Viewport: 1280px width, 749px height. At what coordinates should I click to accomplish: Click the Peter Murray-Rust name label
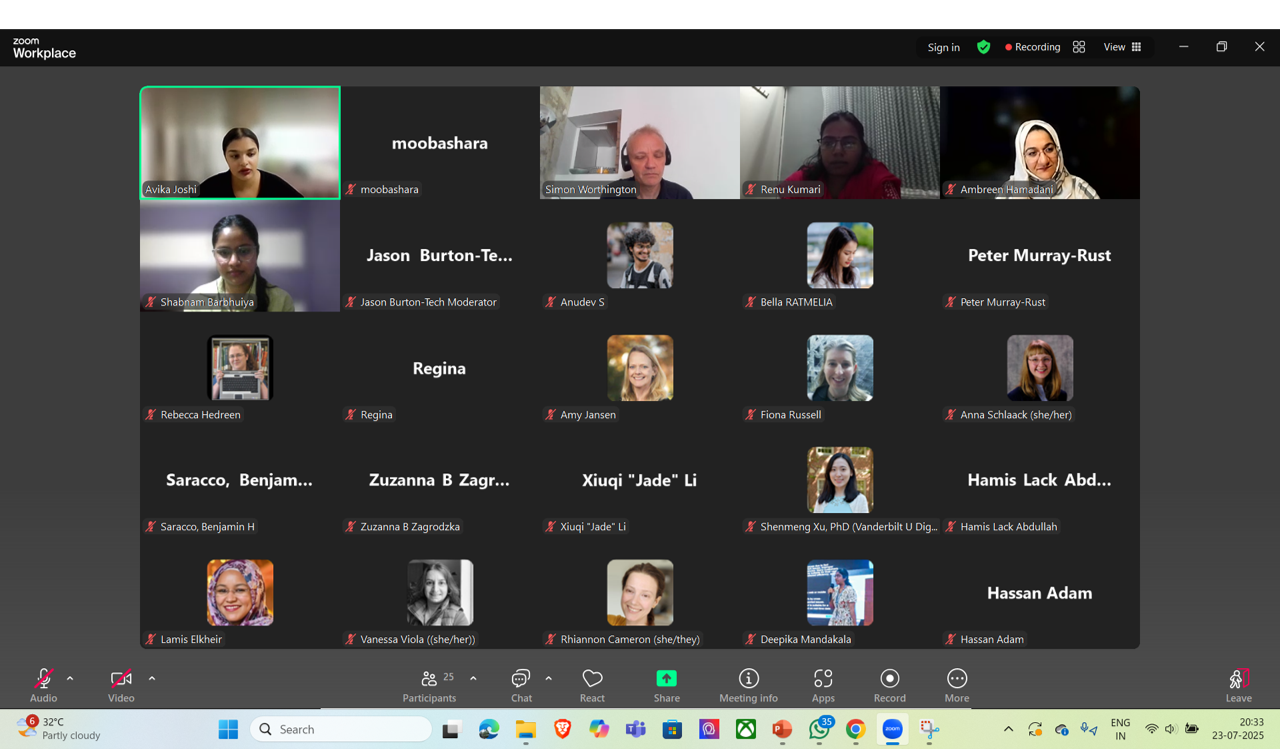click(x=1003, y=302)
